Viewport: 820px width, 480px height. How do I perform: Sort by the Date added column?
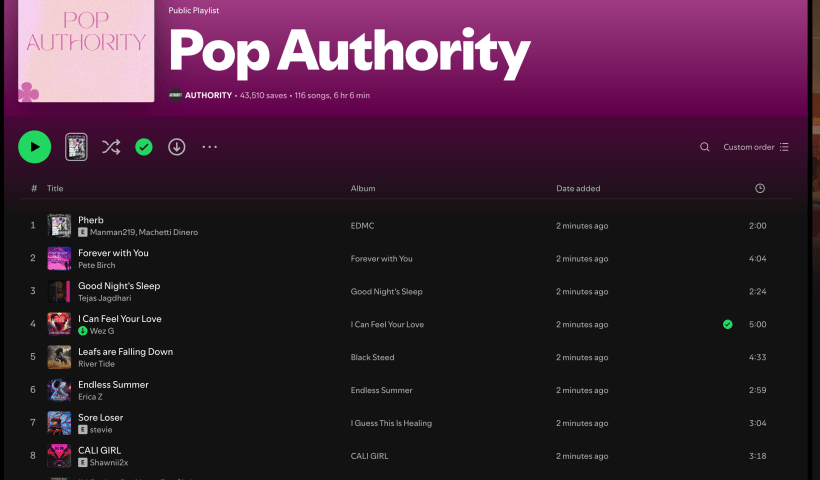tap(578, 188)
